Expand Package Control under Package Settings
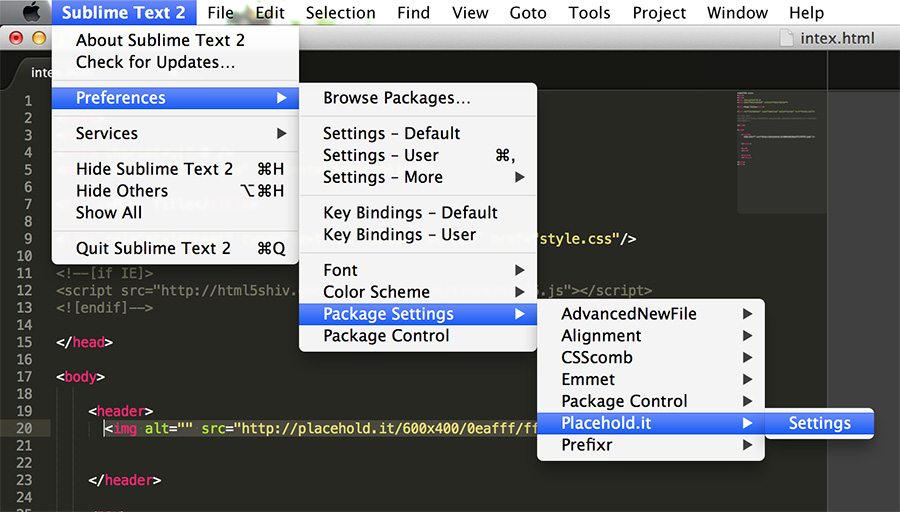Viewport: 900px width, 512px height. [x=651, y=401]
